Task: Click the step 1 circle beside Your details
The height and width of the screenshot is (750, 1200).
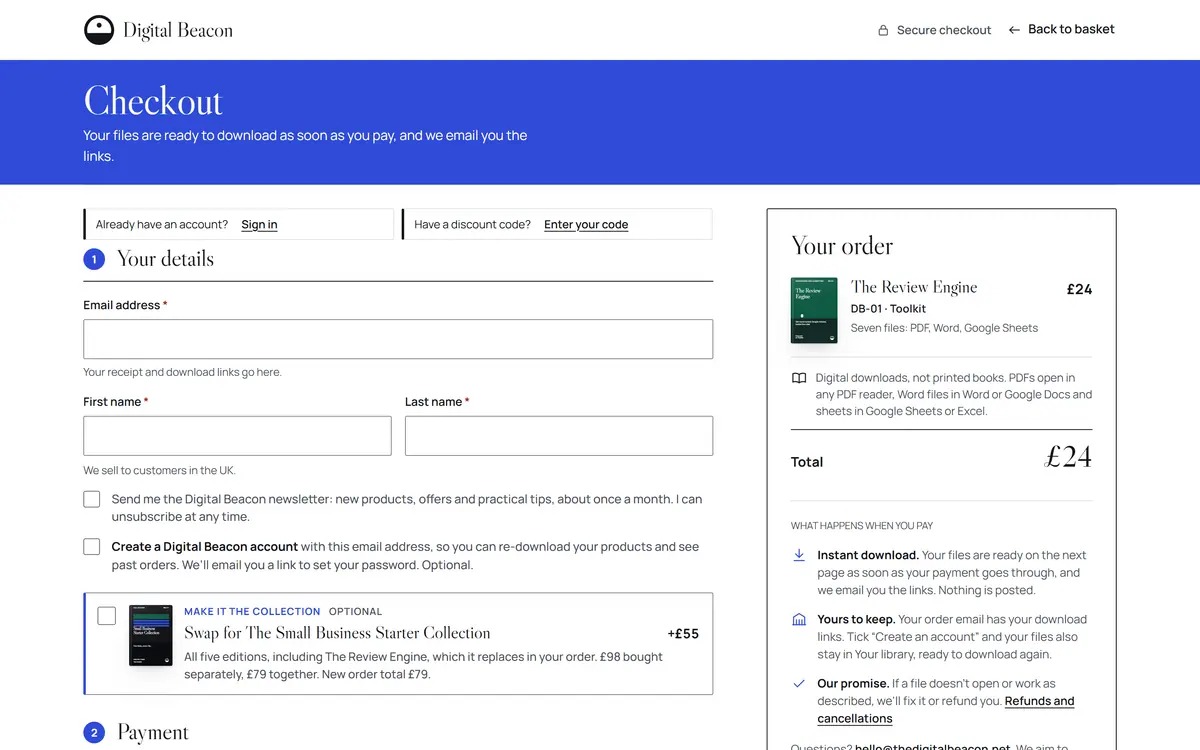Action: (94, 260)
